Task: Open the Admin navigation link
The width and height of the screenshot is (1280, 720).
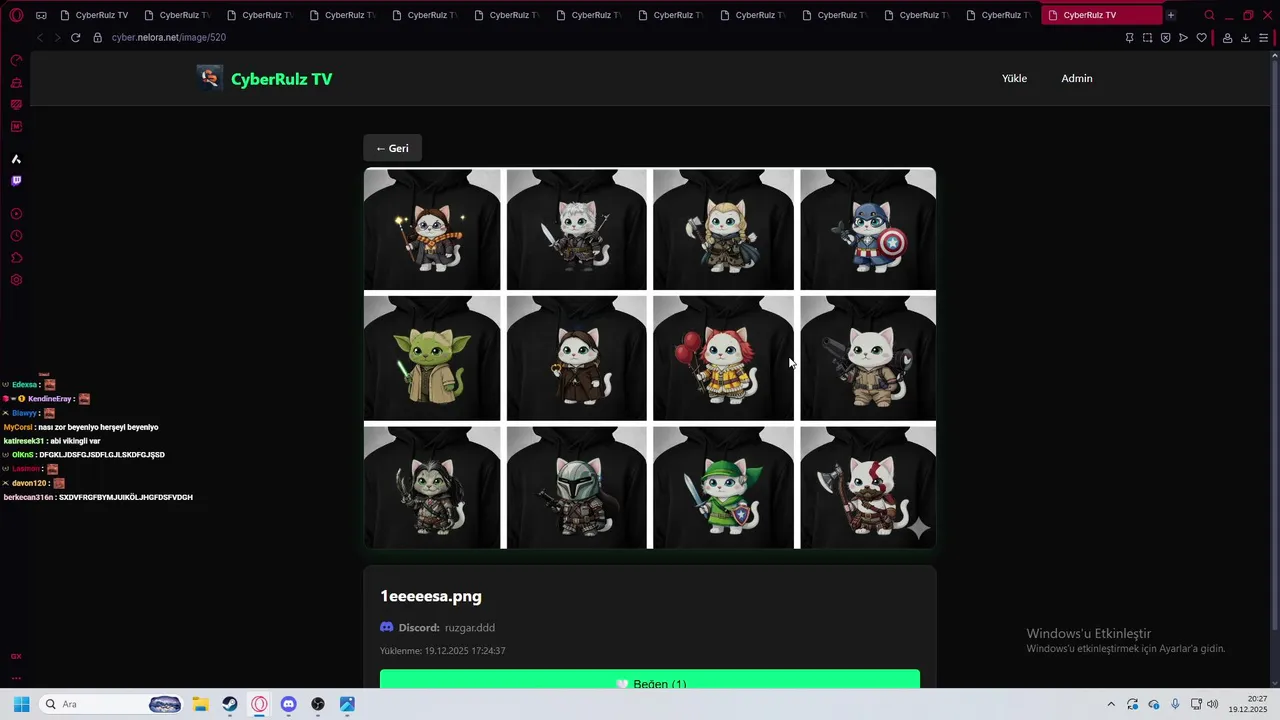Action: tap(1076, 78)
